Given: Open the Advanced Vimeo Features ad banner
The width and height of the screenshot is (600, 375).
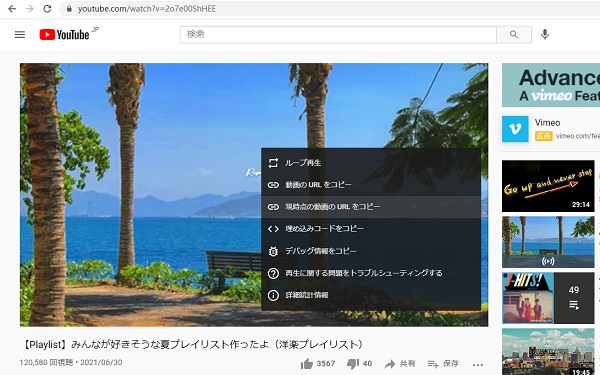Looking at the screenshot, I should pos(551,85).
